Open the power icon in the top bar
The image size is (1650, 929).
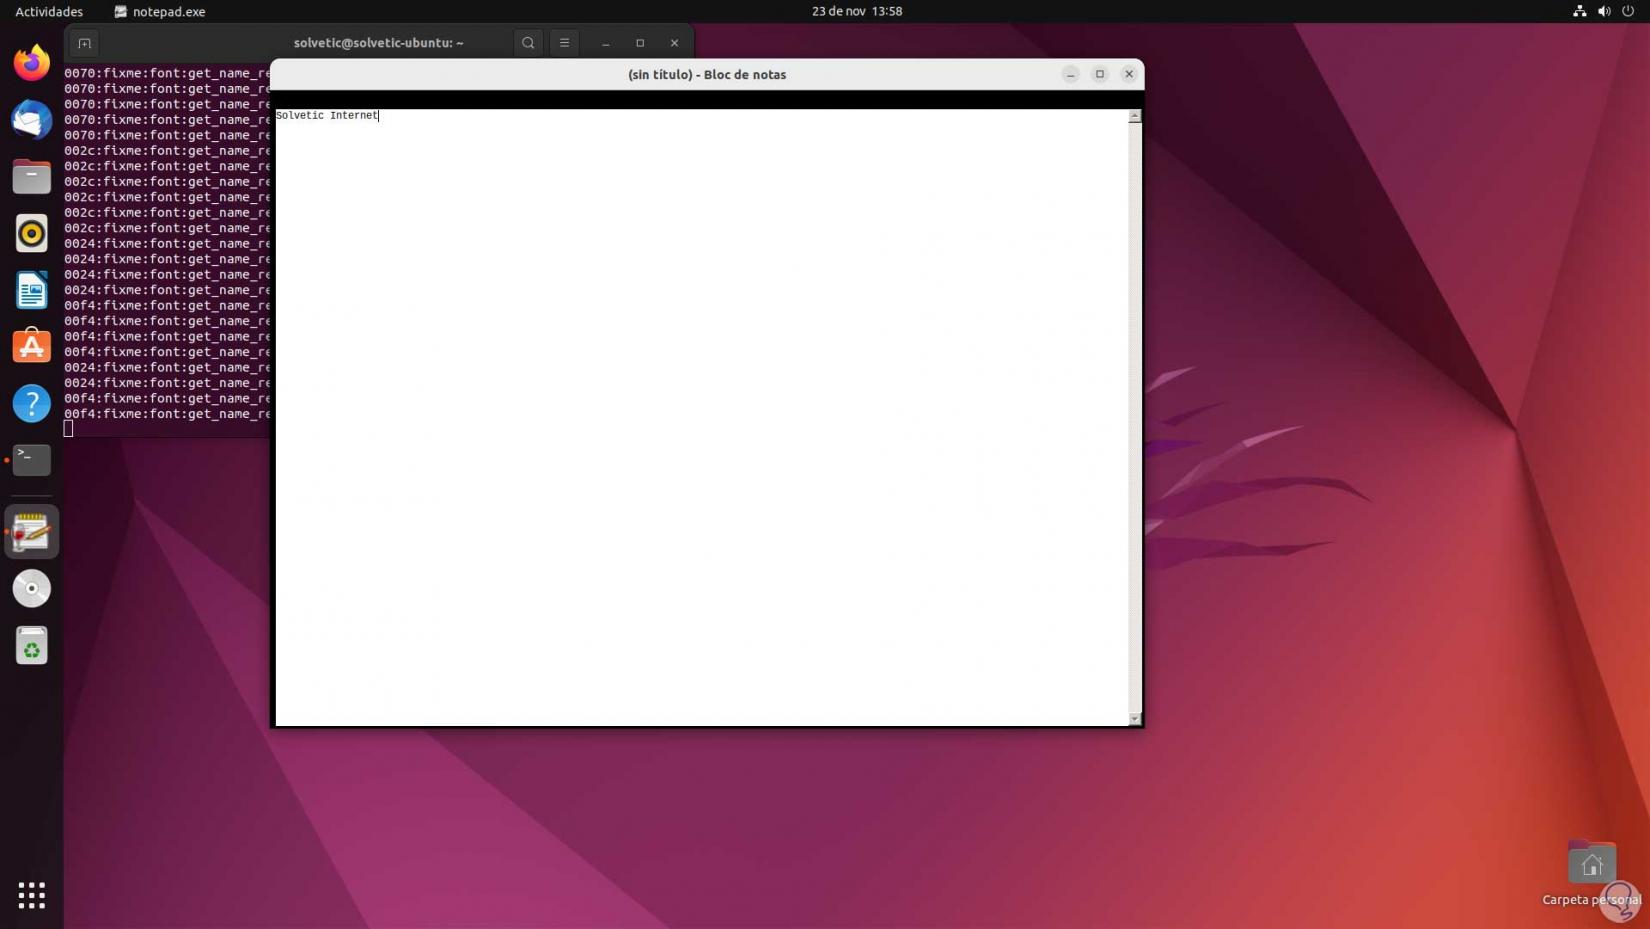[x=1628, y=11]
